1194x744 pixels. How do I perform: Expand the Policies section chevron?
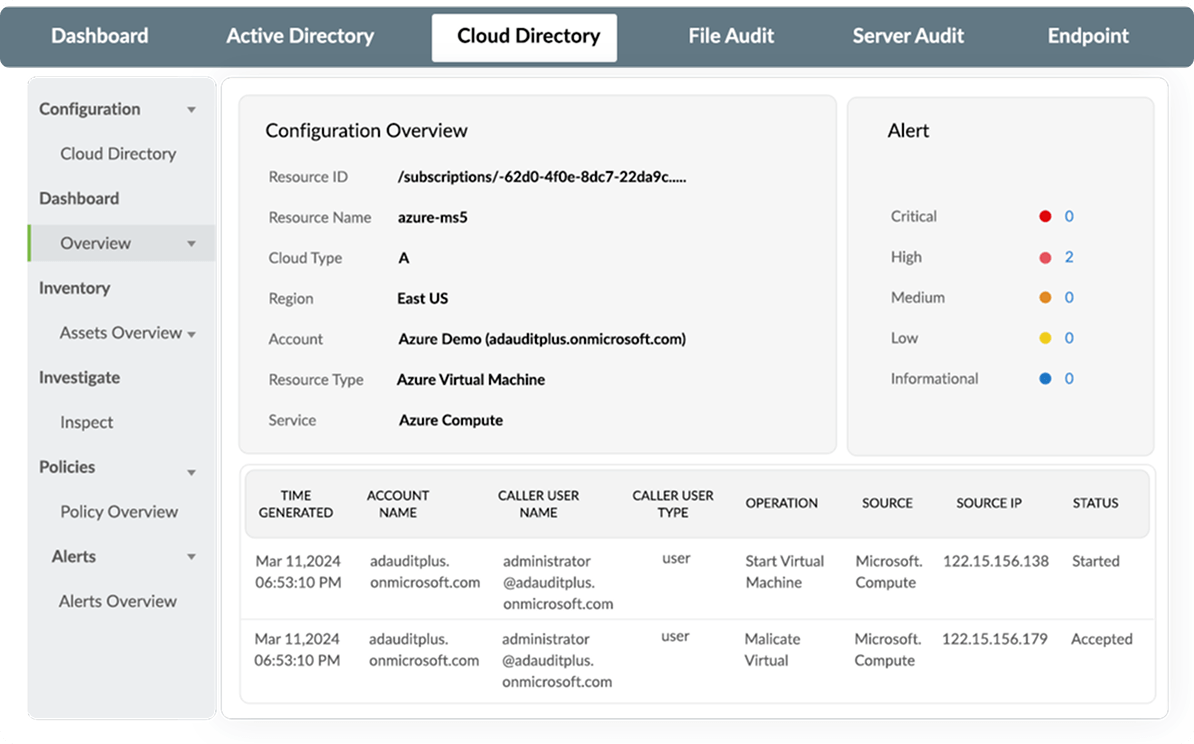coord(191,471)
